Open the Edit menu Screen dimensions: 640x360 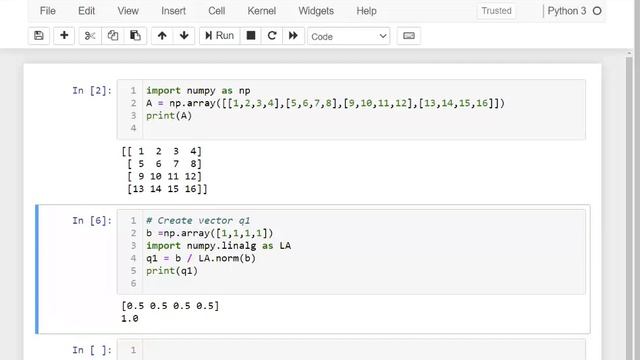(x=87, y=11)
